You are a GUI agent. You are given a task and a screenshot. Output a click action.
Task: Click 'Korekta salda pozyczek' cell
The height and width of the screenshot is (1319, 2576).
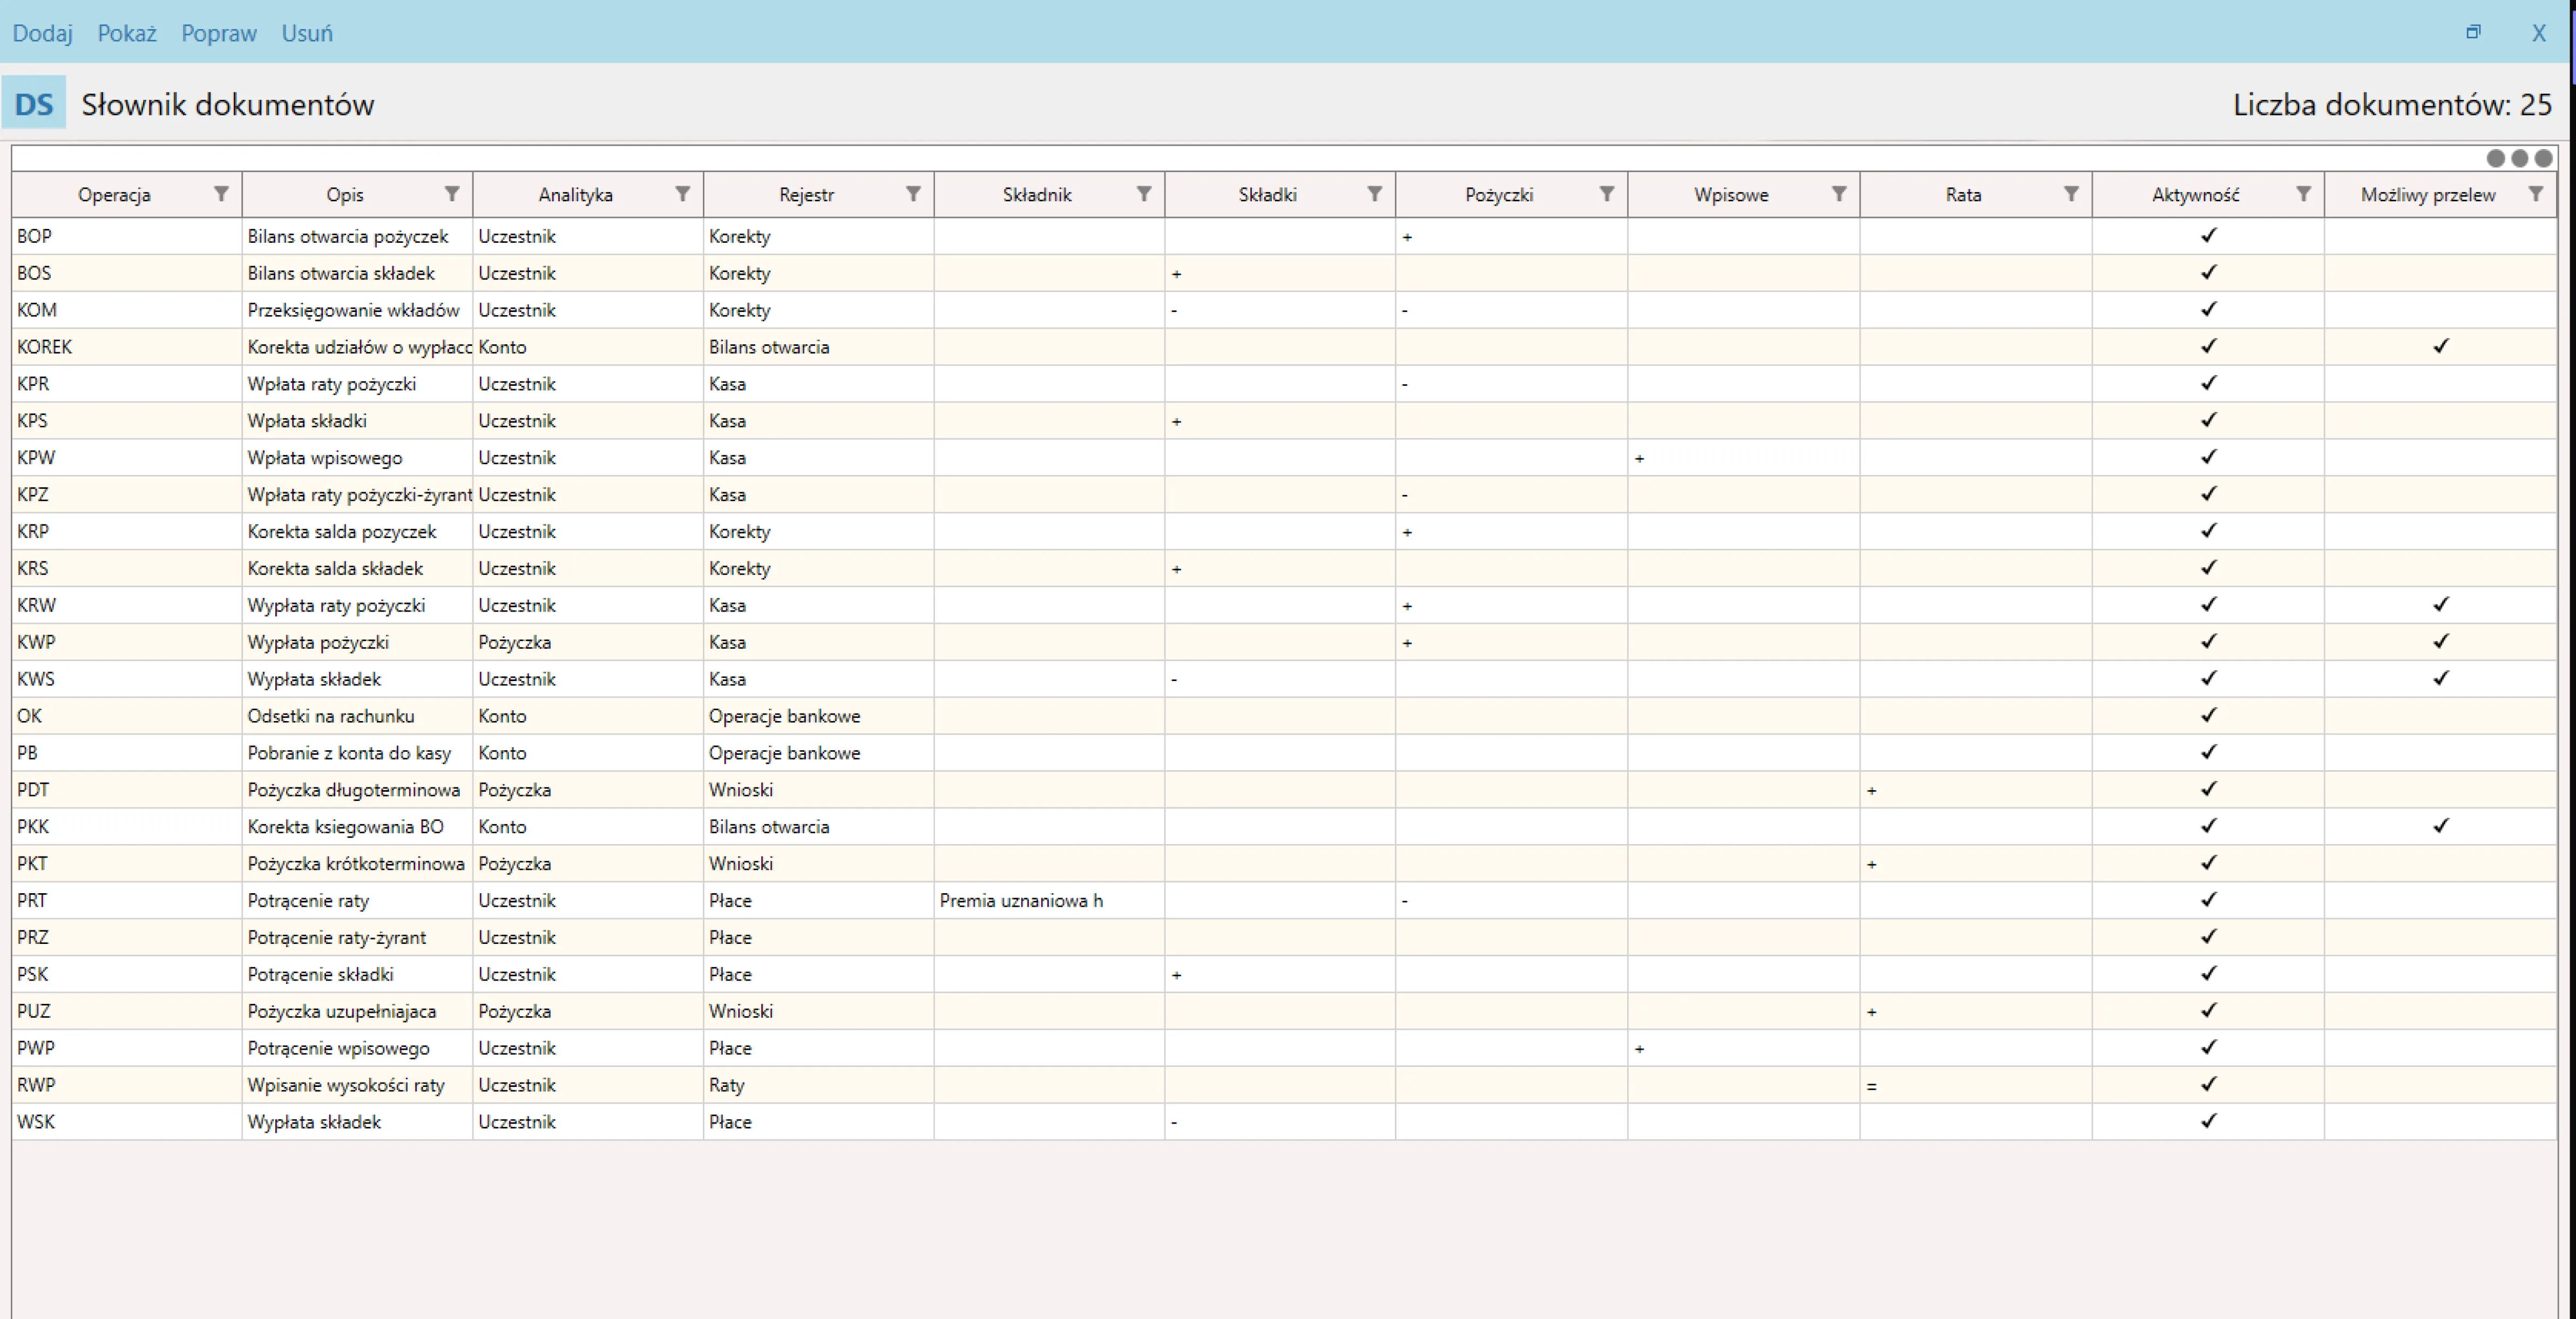coord(357,532)
